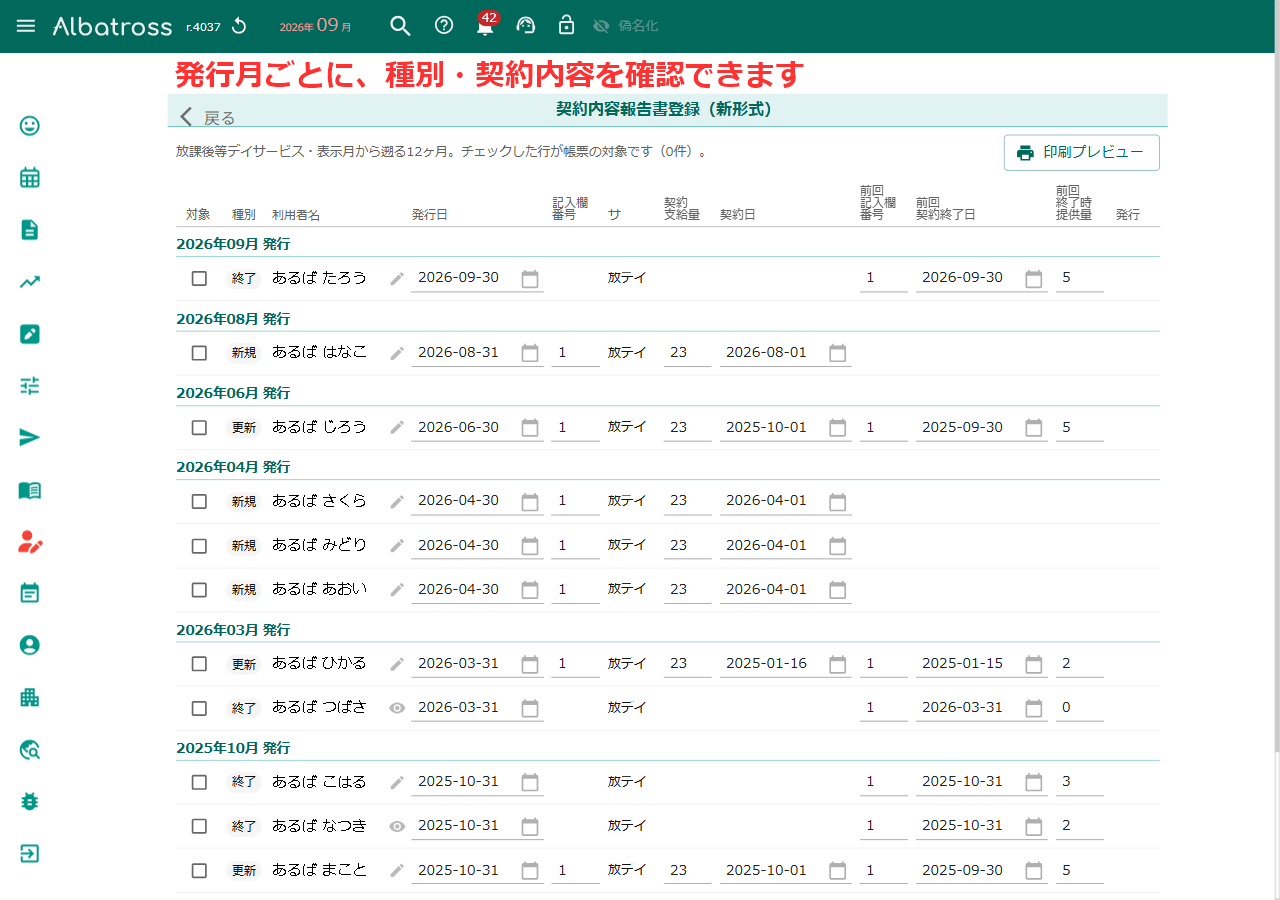Image resolution: width=1280 pixels, height=900 pixels.
Task: Open 発行日 calendar picker for あるば みどり
Action: point(530,546)
